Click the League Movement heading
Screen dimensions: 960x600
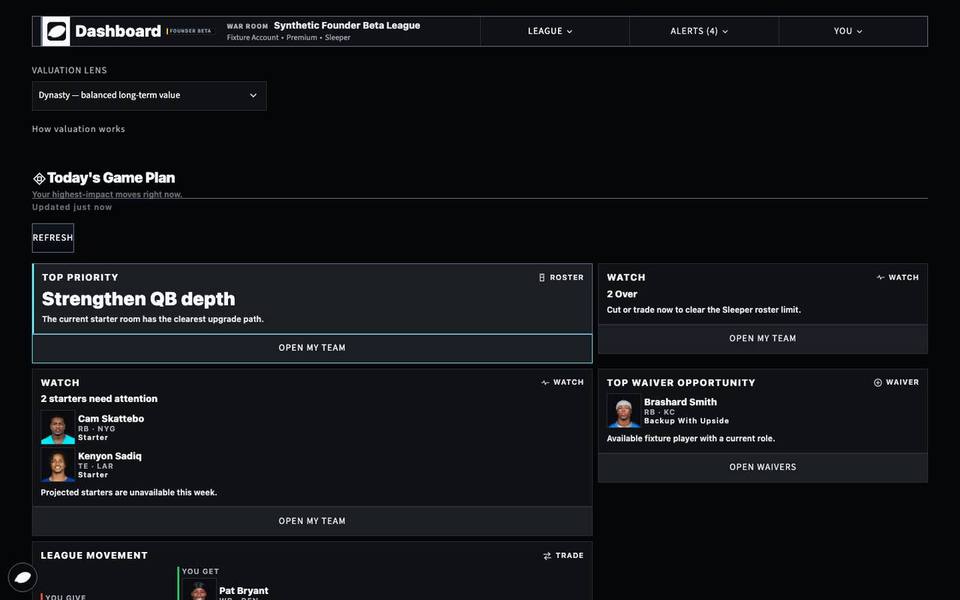click(x=94, y=555)
